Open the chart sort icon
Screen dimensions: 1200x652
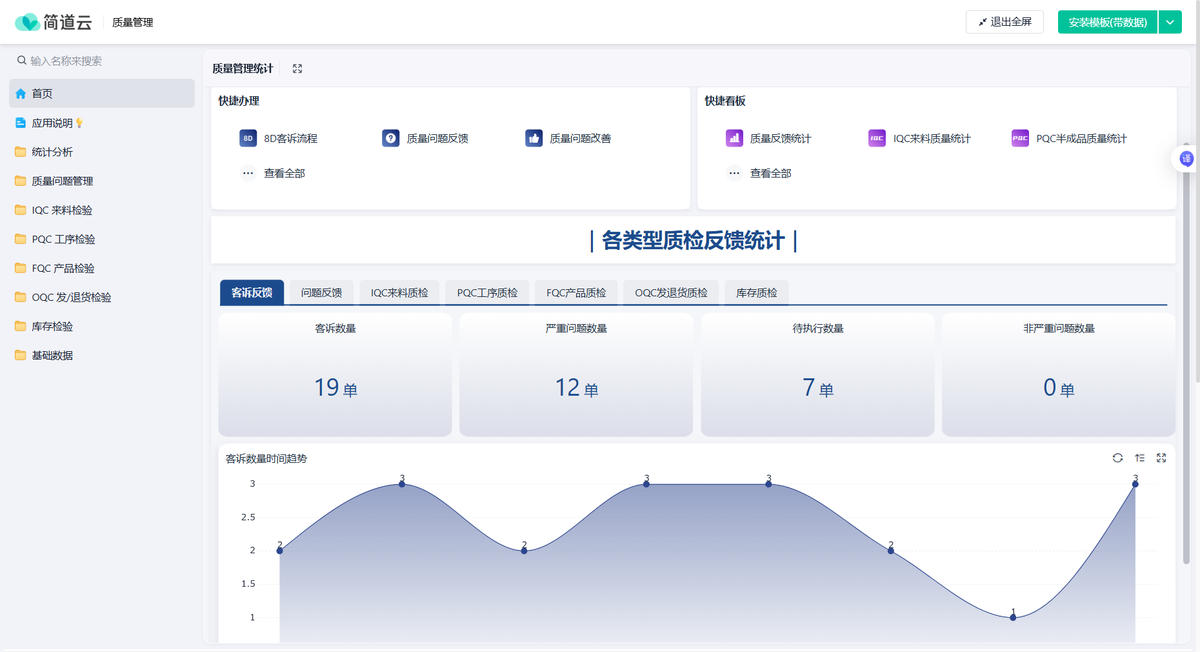click(1139, 458)
